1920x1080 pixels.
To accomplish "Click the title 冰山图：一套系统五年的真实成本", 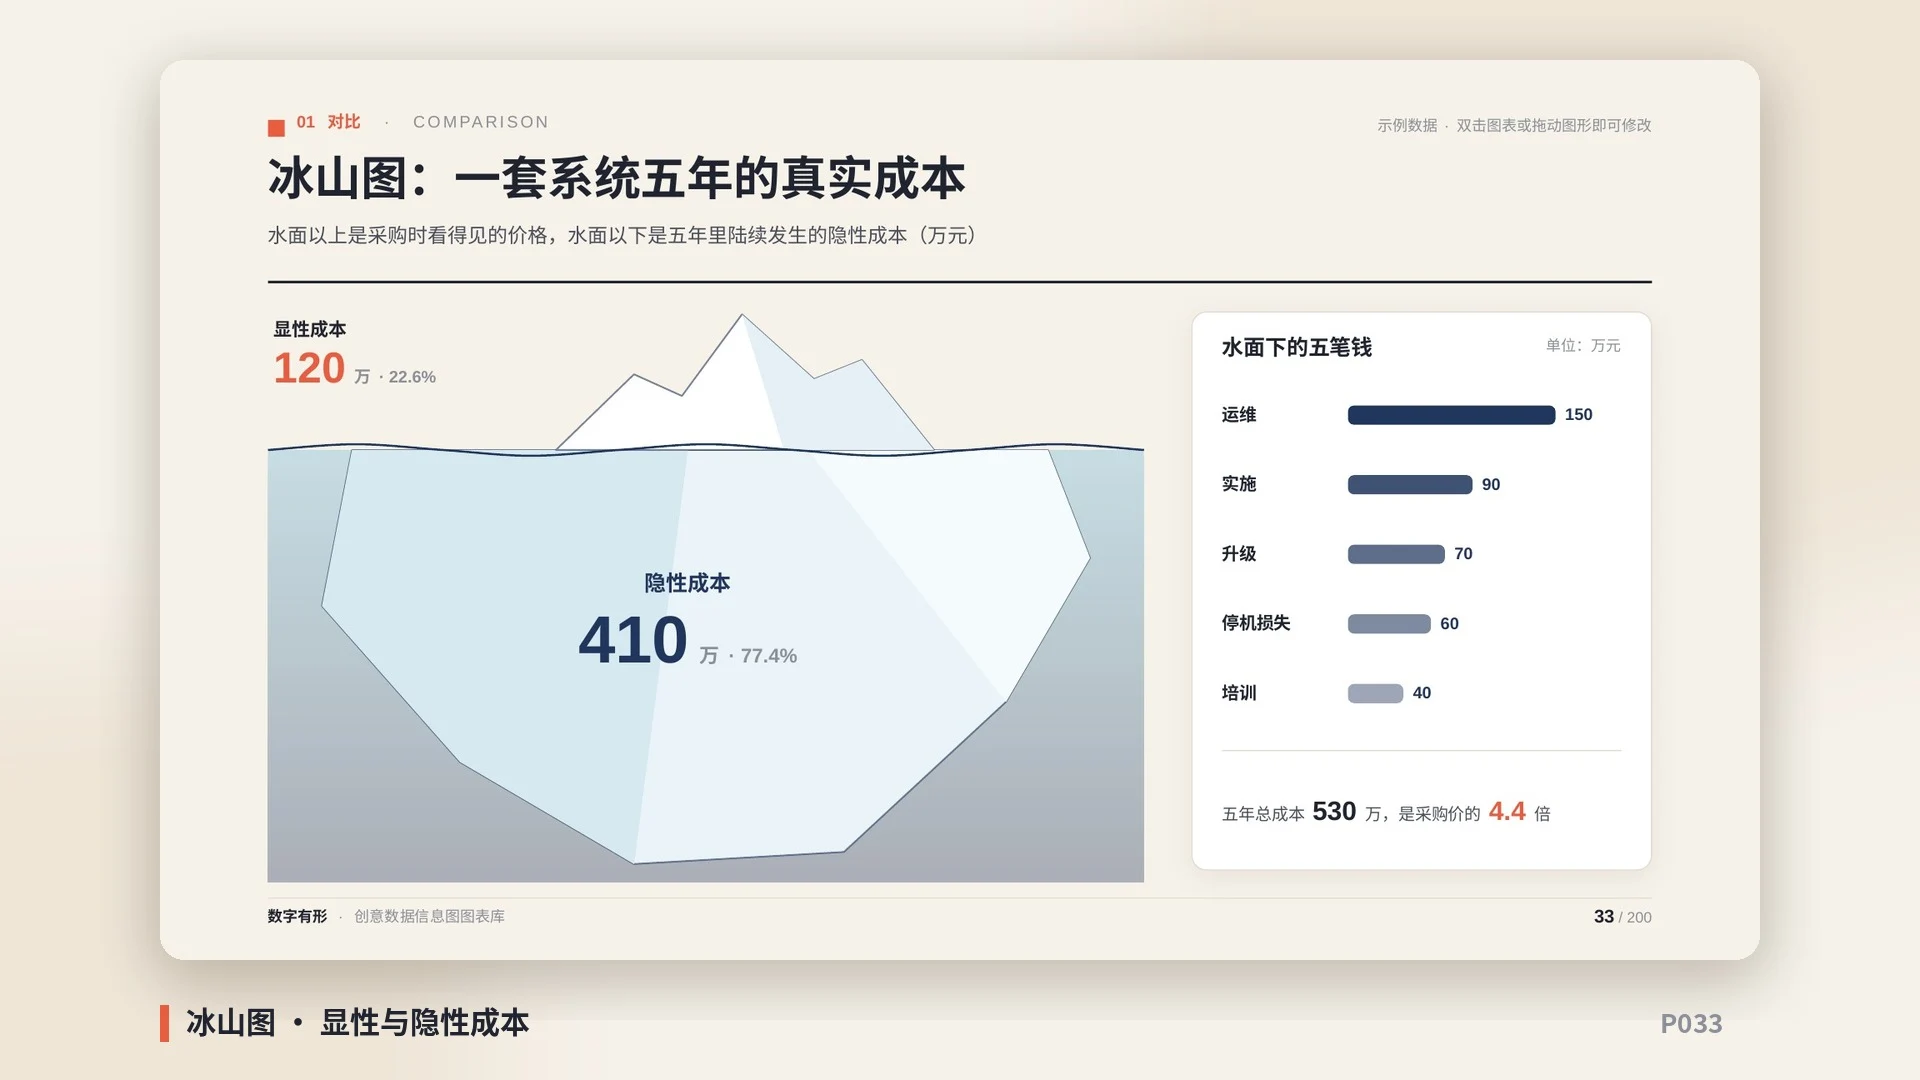I will click(616, 179).
